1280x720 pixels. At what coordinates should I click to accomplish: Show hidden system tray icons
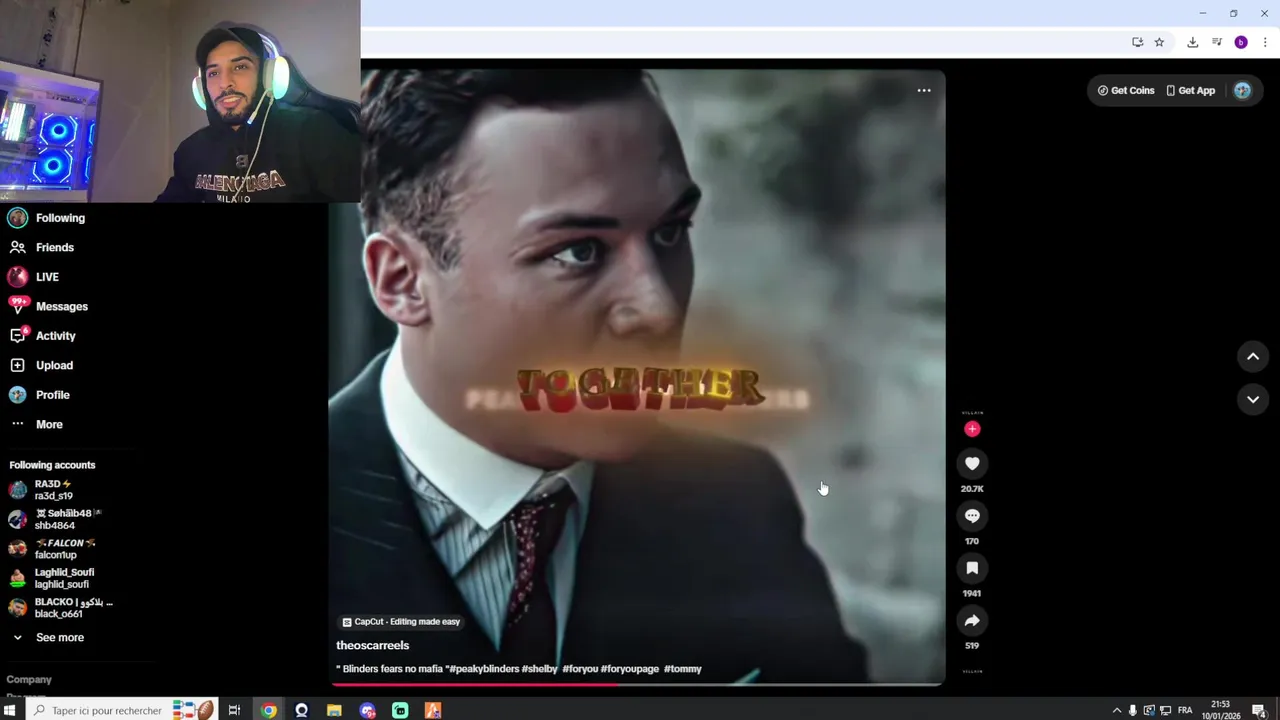1117,711
